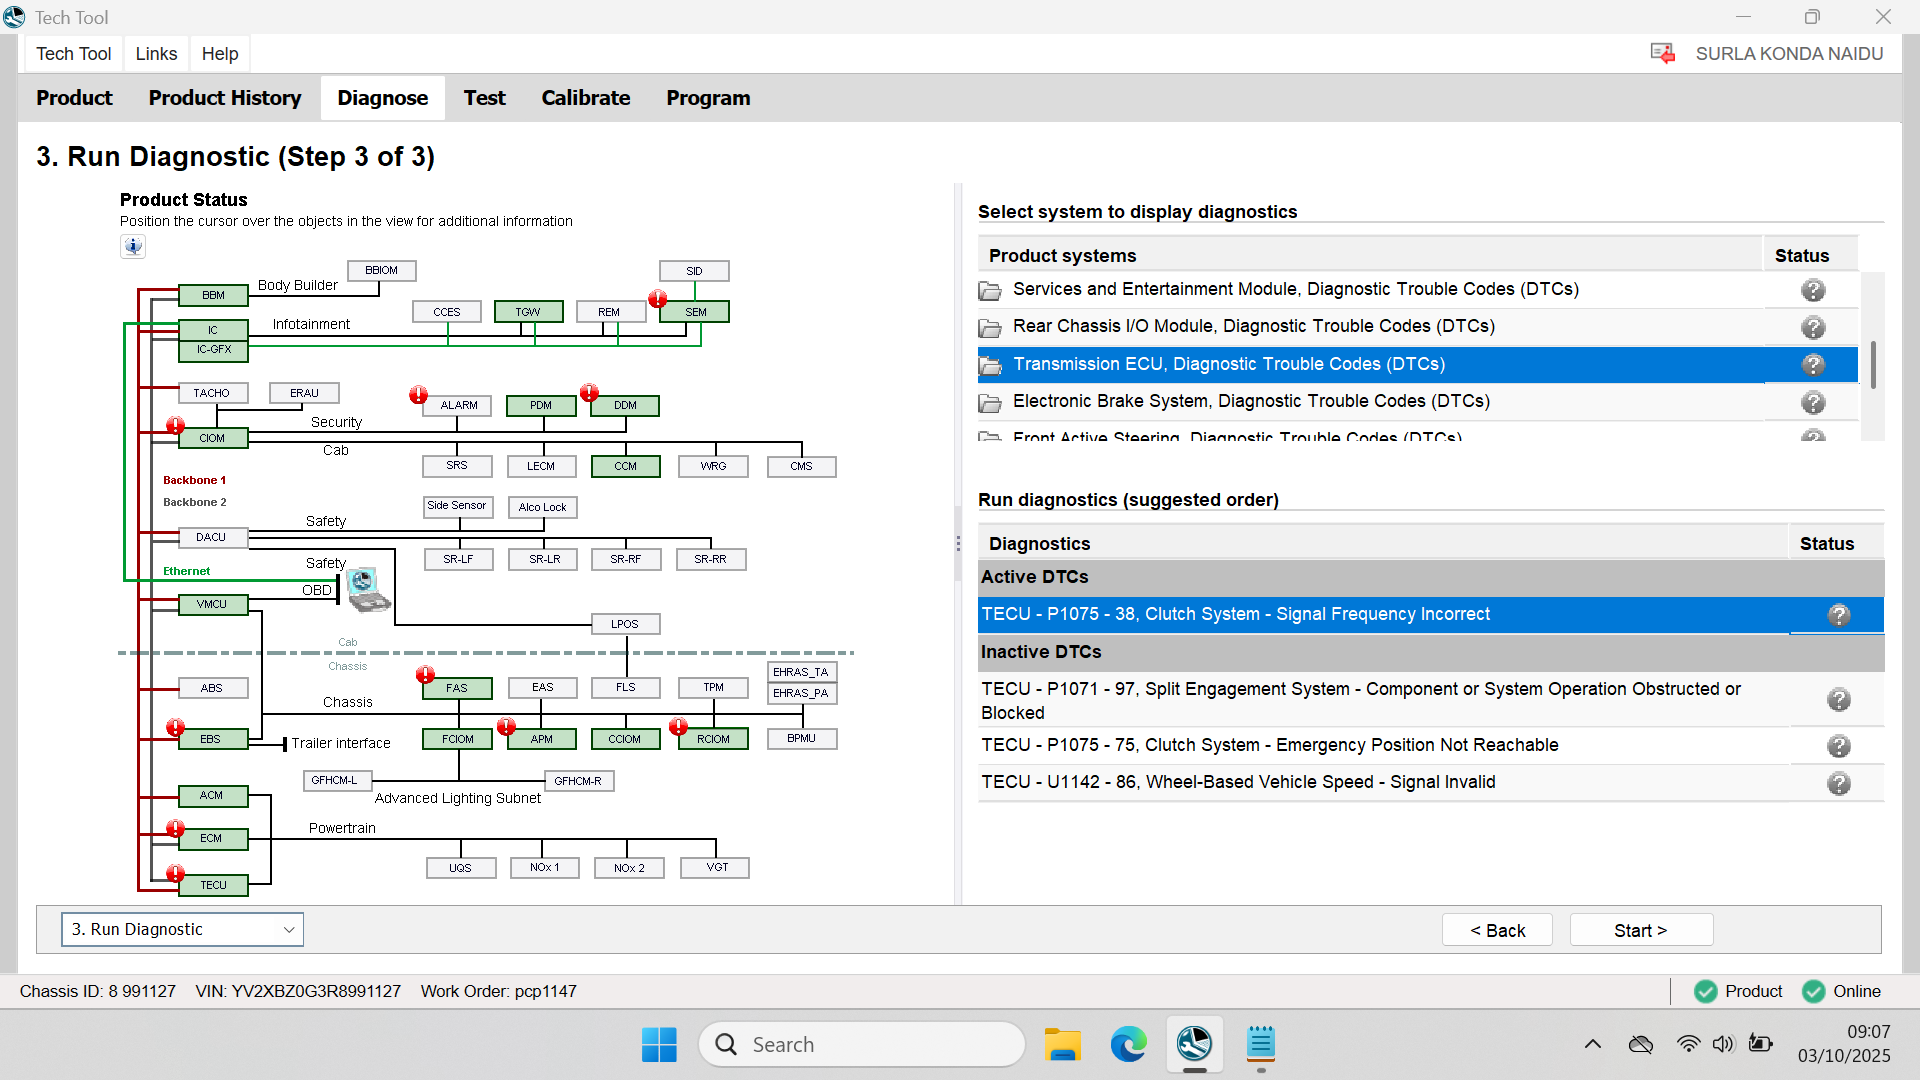Click the OBD laptop connection icon
1920x1080 pixels.
(367, 589)
